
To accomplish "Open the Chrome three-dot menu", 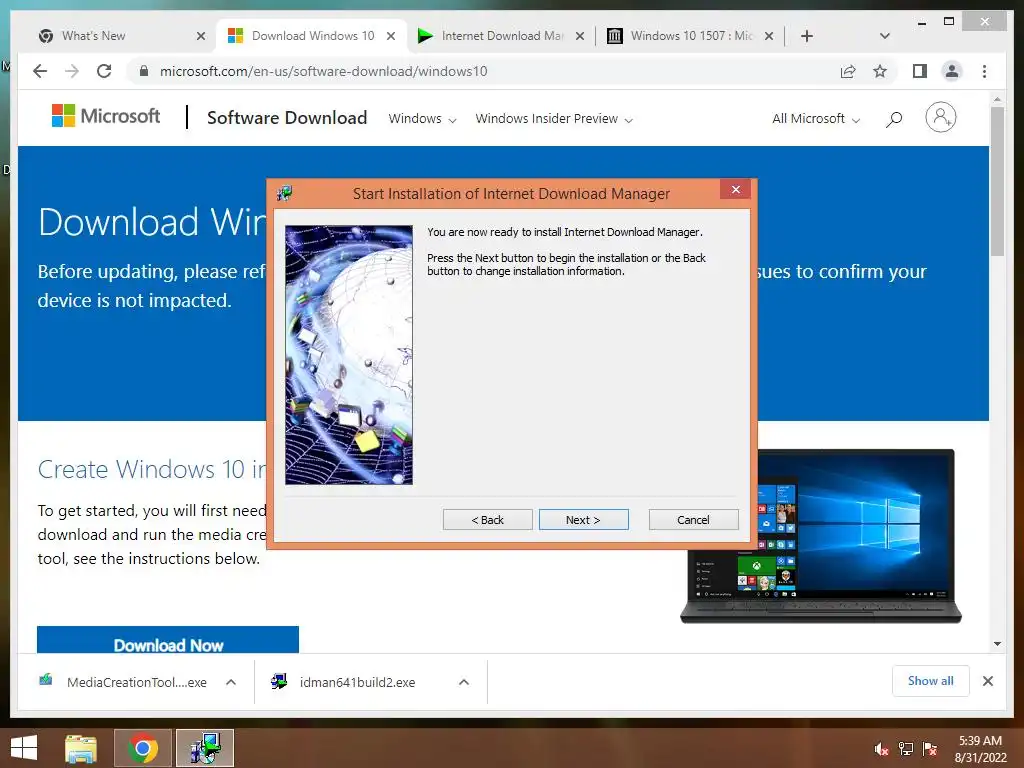I will [x=984, y=71].
